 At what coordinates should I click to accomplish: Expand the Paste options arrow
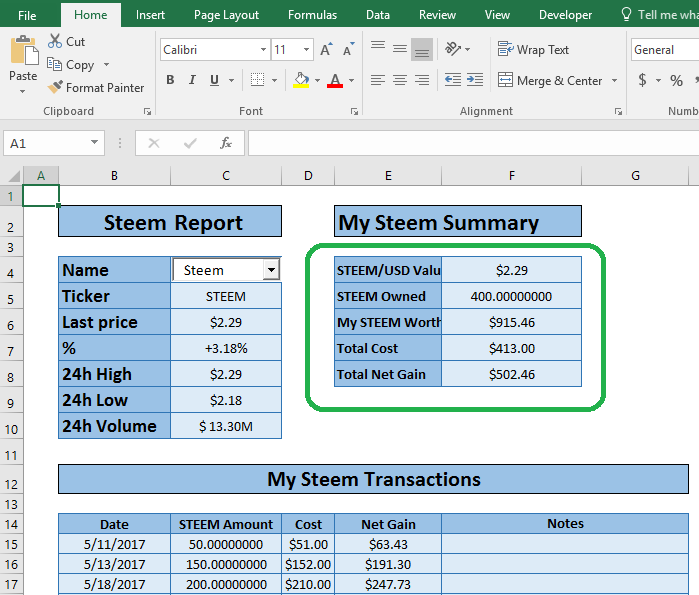point(22,91)
